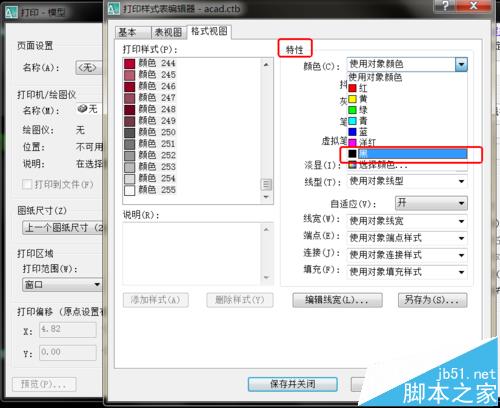
Task: Open the 端点(E) style dropdown
Action: click(407, 238)
